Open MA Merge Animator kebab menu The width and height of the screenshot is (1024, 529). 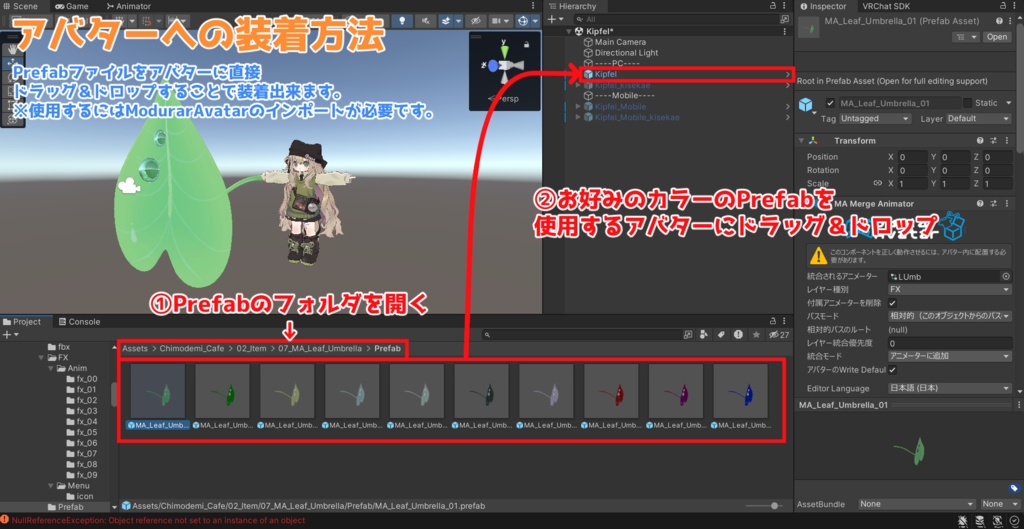1007,204
